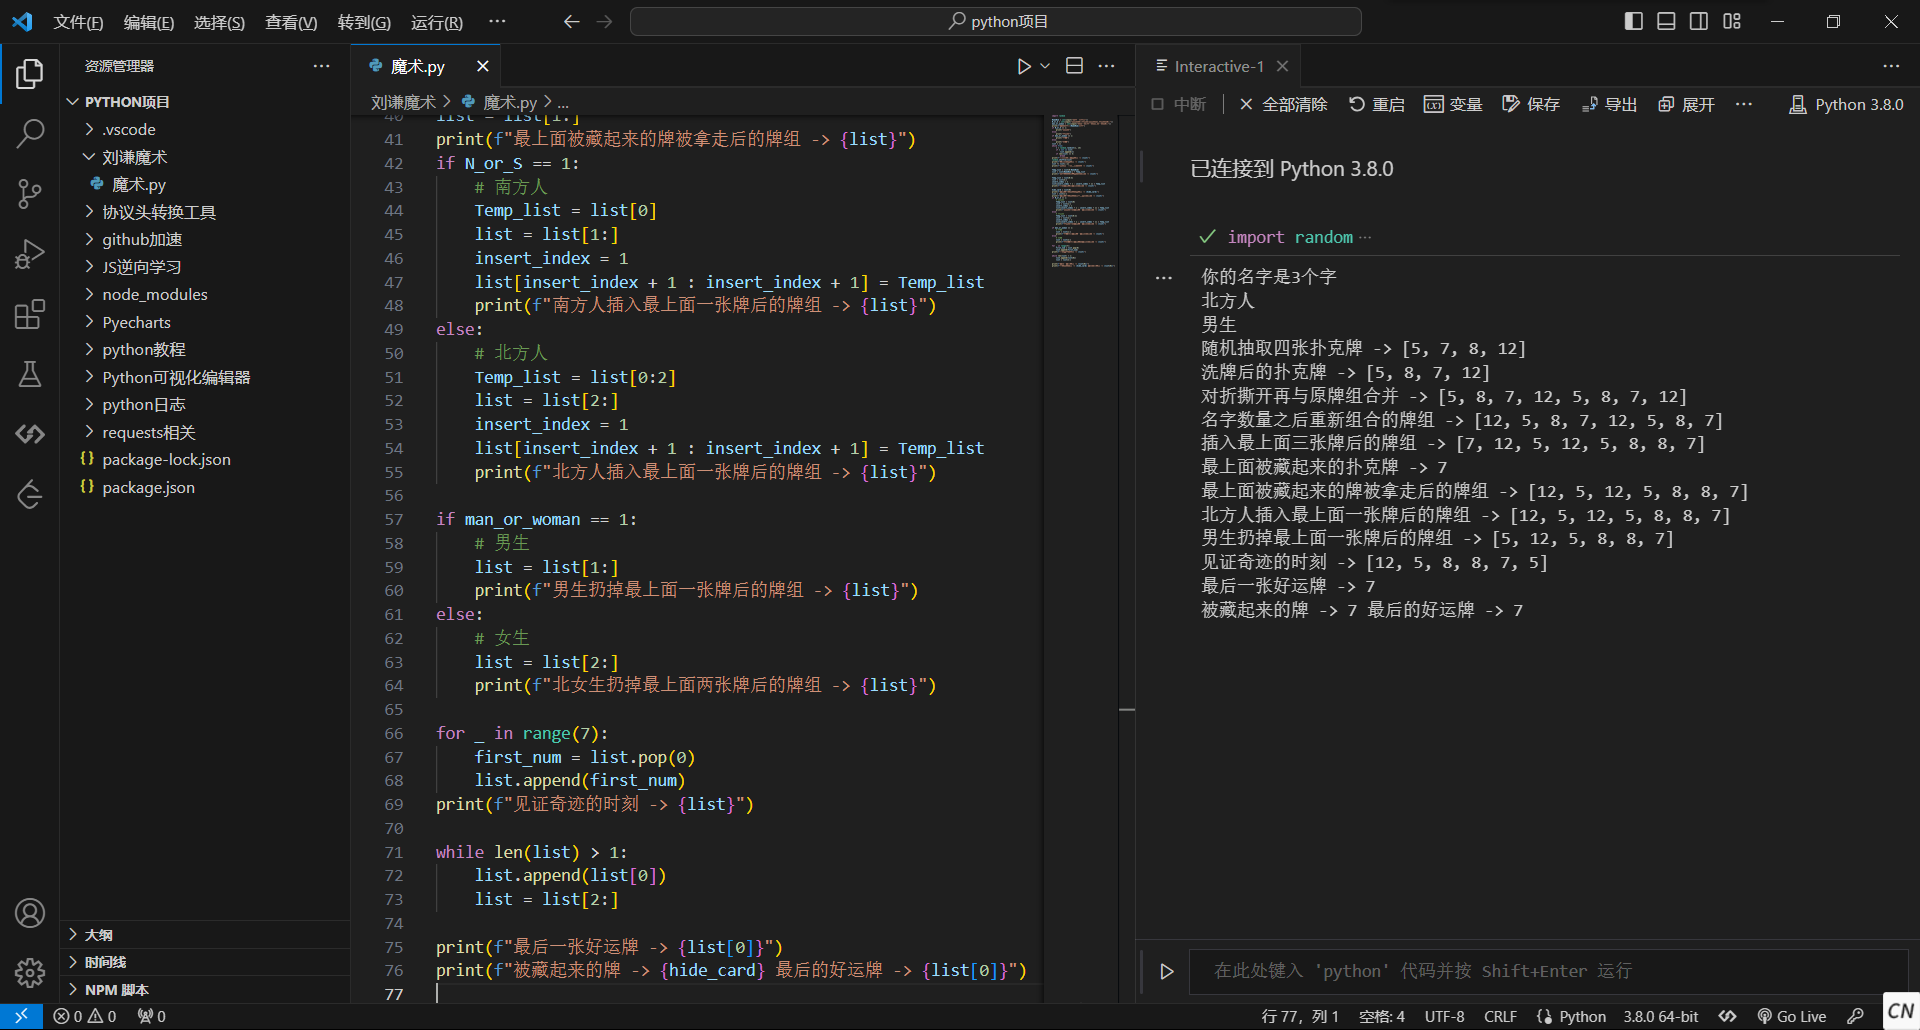The image size is (1920, 1030).
Task: Select Python 3.8.0 kernel picker
Action: (x=1846, y=104)
